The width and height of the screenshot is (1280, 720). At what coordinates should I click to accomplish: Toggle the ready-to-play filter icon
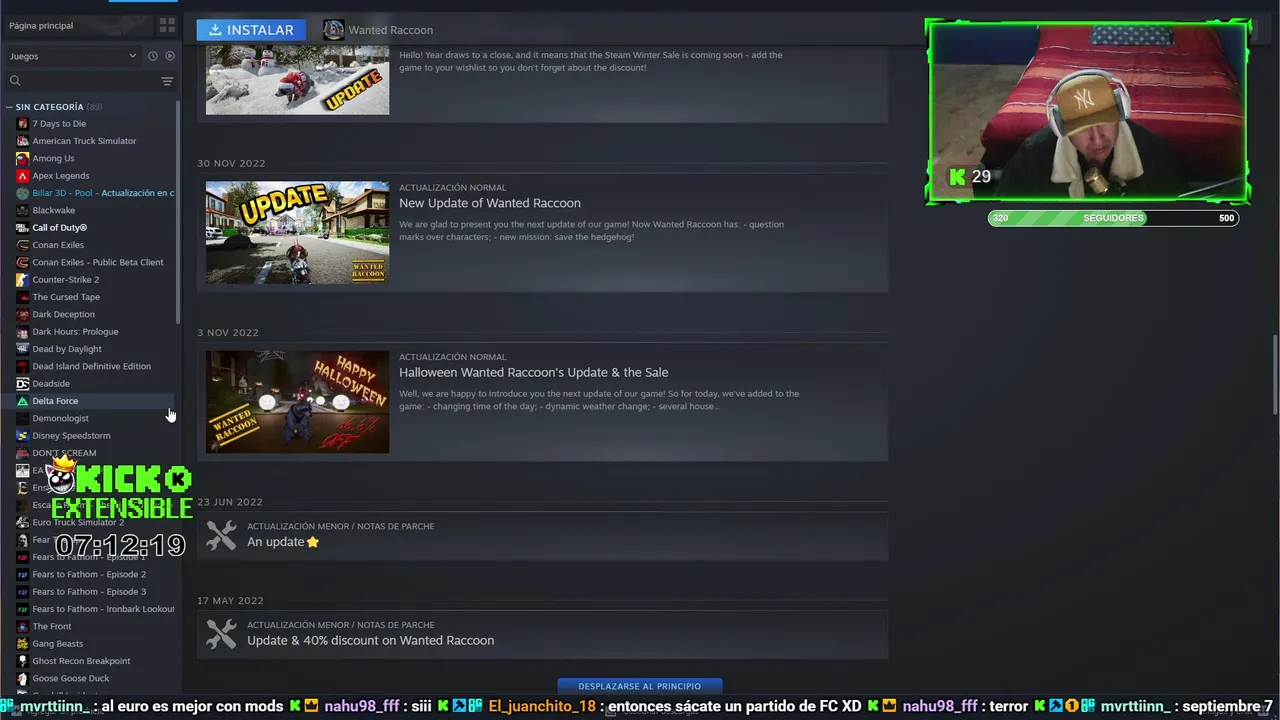[170, 56]
